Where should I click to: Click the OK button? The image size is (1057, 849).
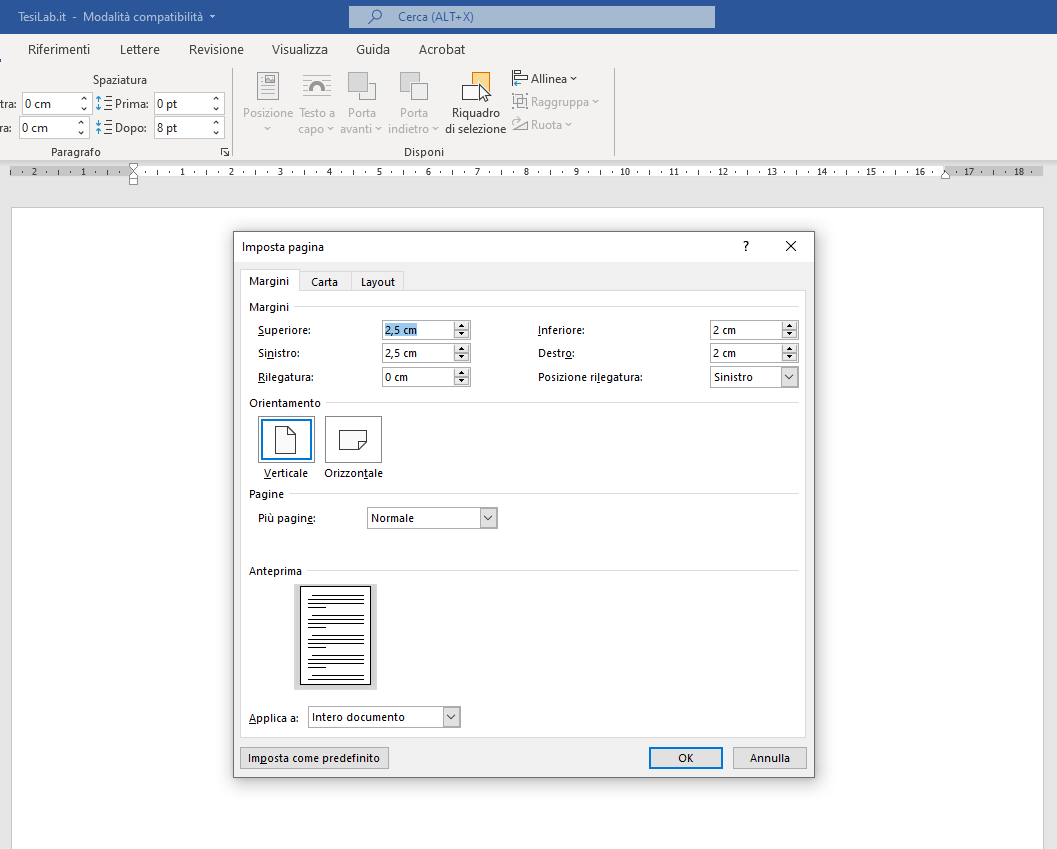point(685,758)
